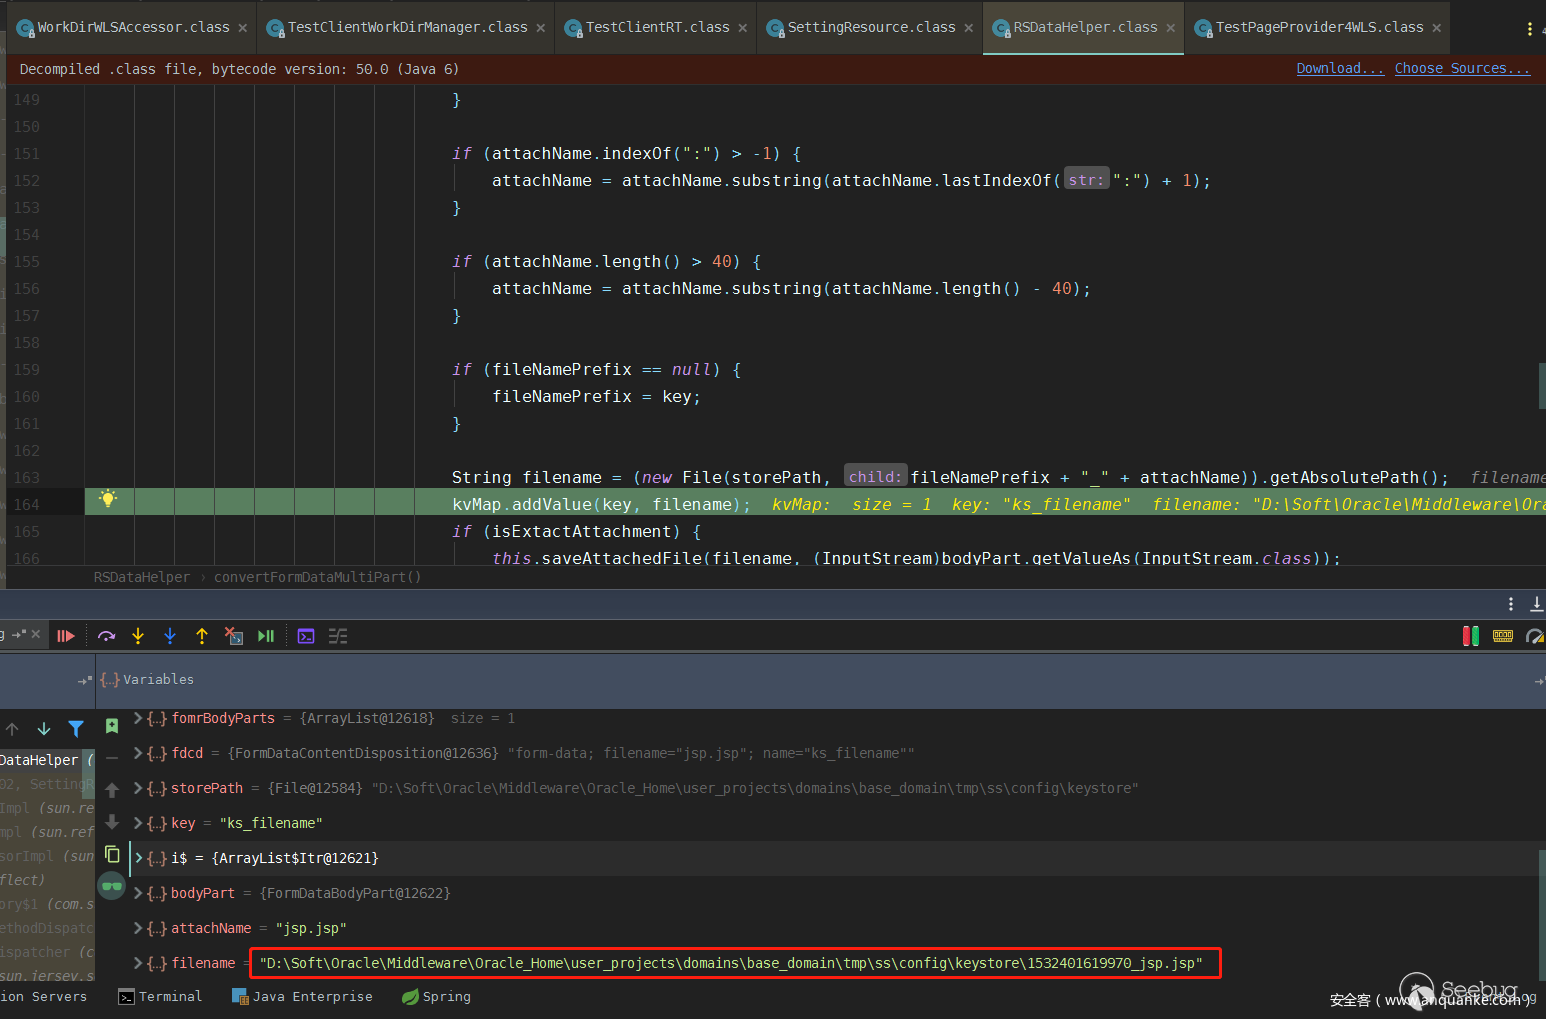Toggle the Run to Cursor play-pause icon
Image resolution: width=1546 pixels, height=1019 pixels.
(x=266, y=636)
